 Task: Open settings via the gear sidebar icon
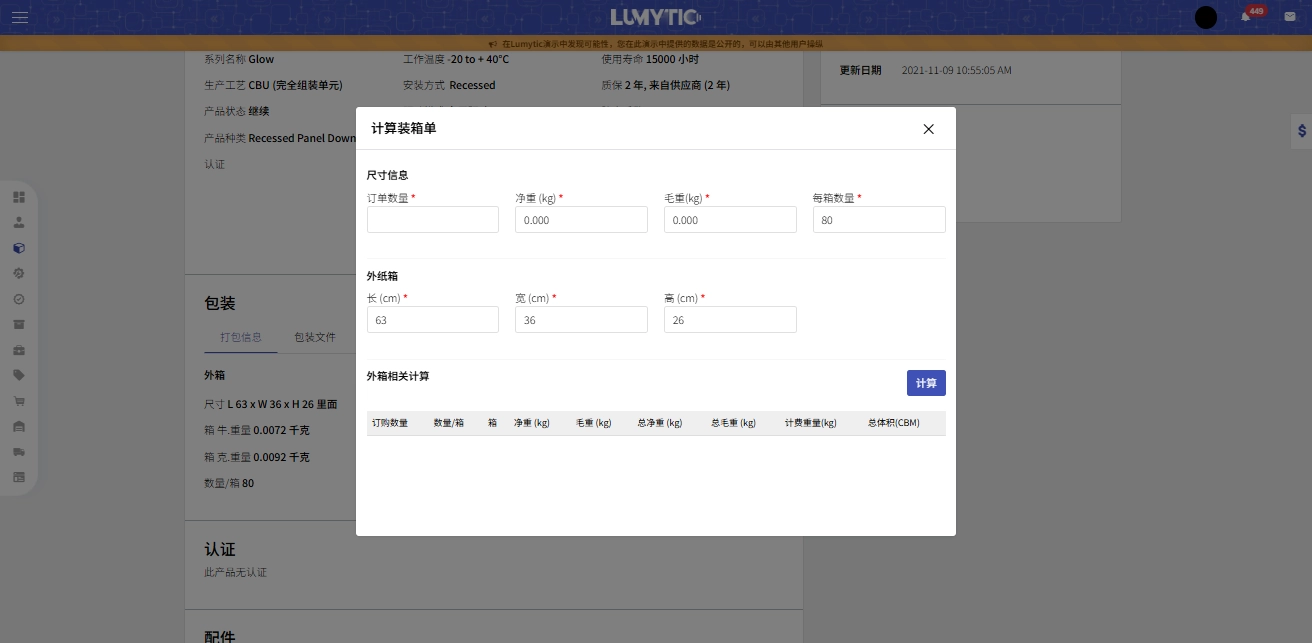tap(19, 273)
